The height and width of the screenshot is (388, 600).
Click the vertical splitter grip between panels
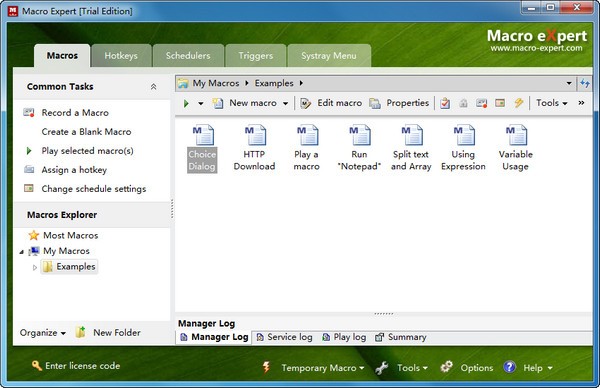point(172,209)
